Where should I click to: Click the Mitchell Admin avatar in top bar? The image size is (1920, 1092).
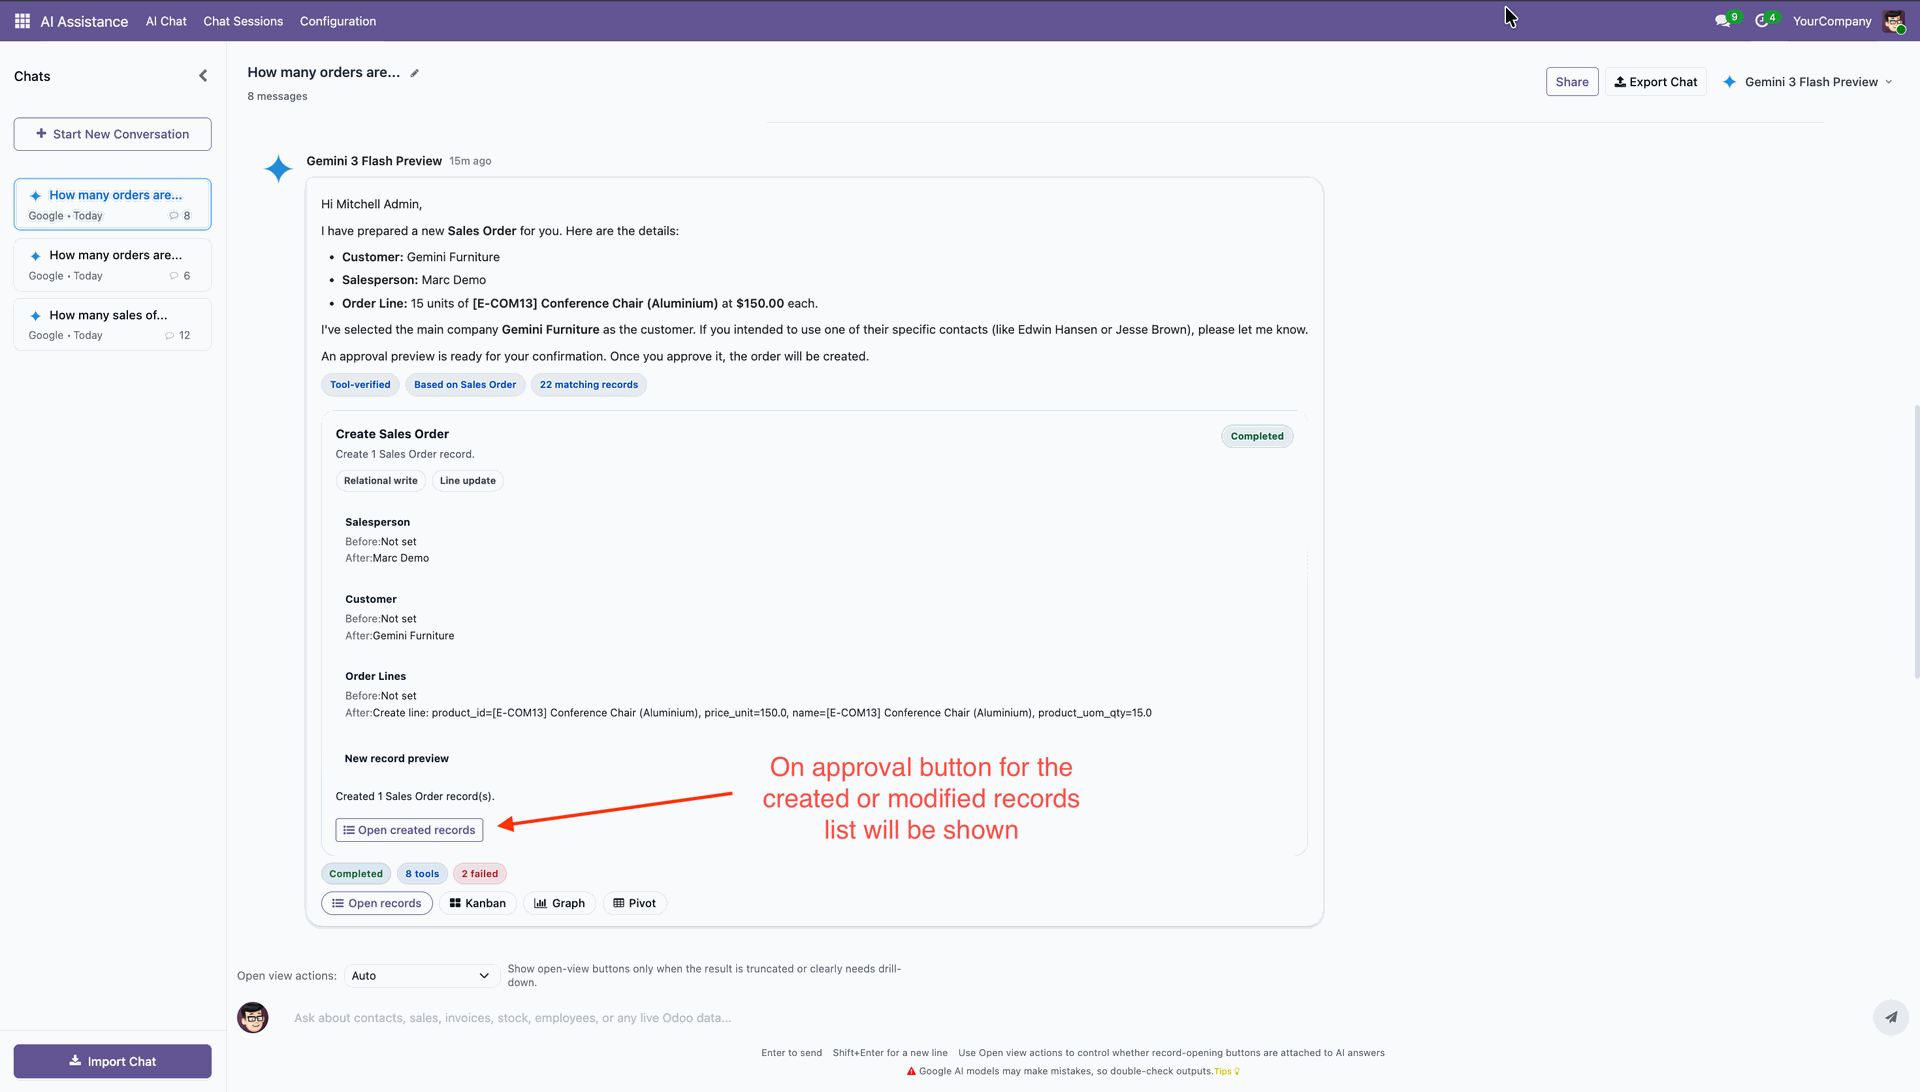coord(1894,21)
